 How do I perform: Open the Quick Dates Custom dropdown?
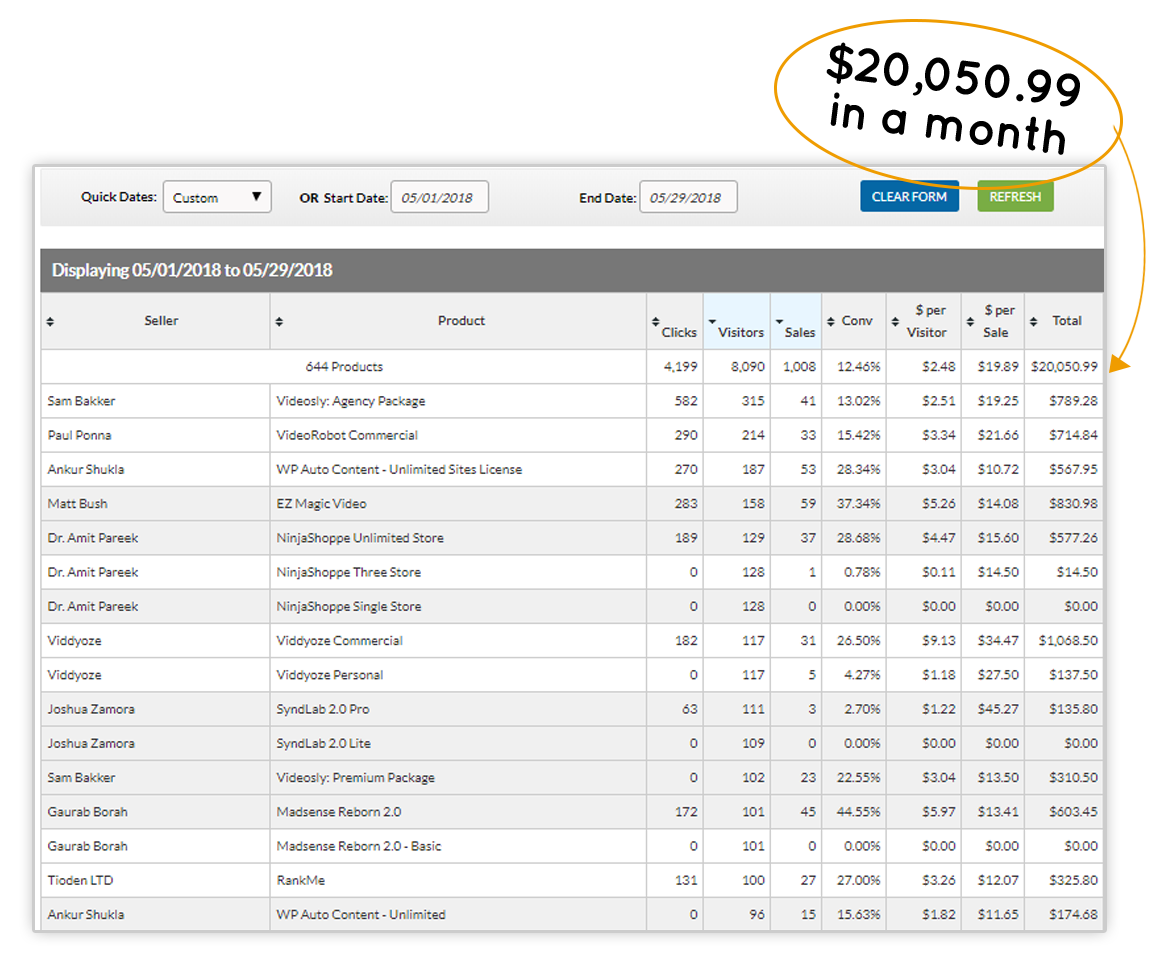(x=217, y=197)
